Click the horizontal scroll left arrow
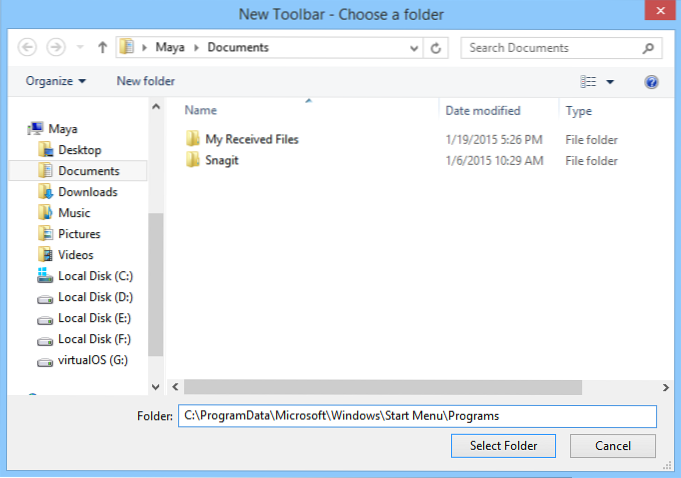The image size is (681, 478). tap(175, 387)
